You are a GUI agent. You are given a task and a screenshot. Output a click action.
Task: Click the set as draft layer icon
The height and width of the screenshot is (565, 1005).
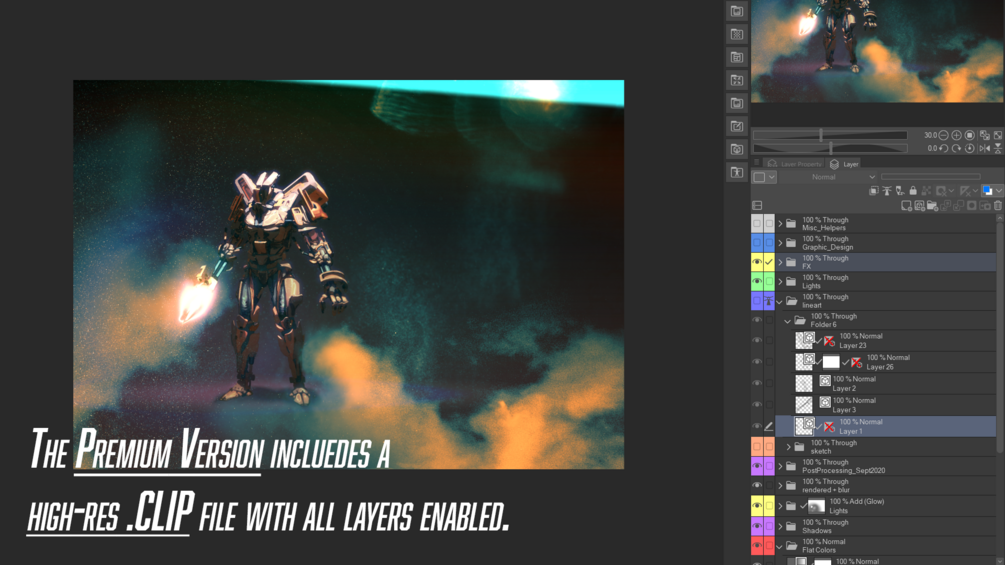coord(900,191)
